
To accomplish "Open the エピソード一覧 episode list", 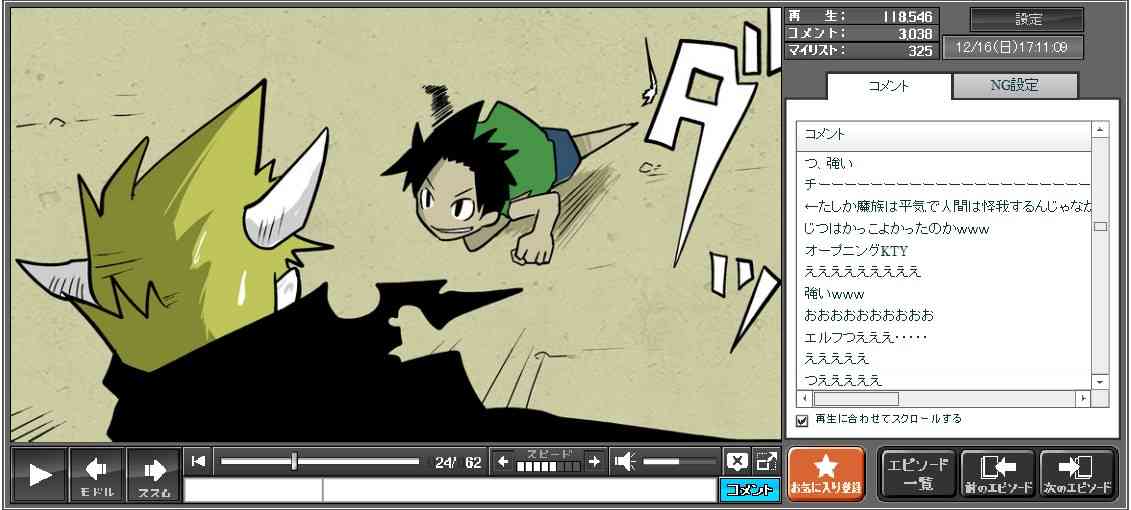I will [917, 474].
